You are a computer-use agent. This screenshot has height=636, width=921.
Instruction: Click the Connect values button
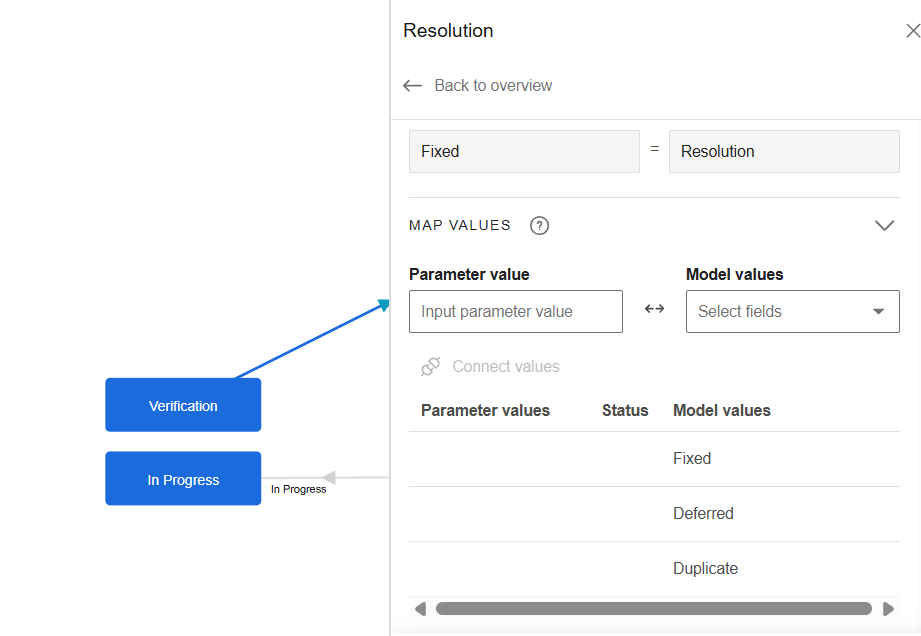(490, 366)
